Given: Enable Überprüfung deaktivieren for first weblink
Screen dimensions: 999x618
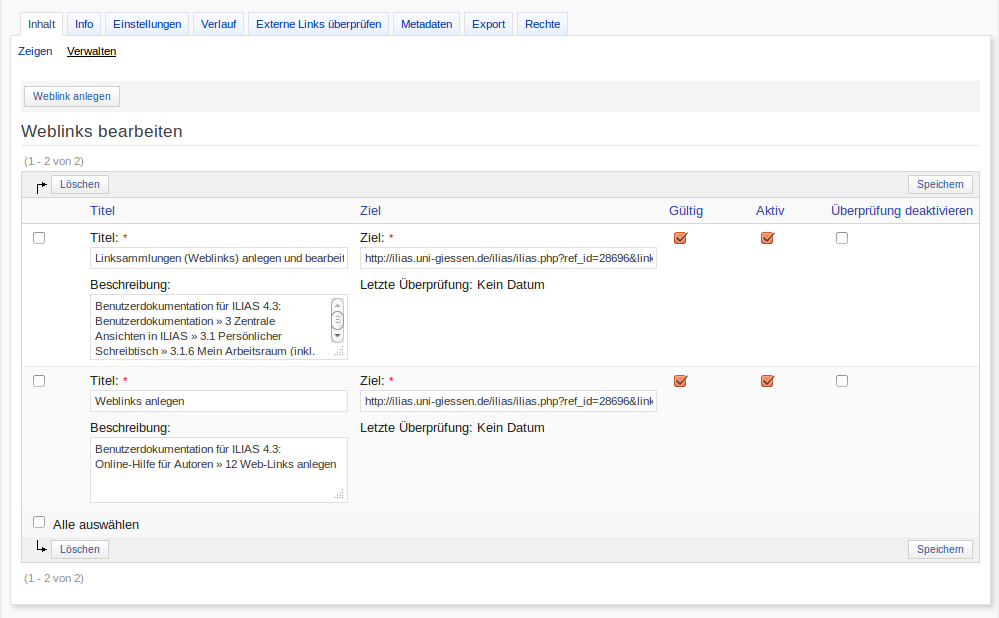Looking at the screenshot, I should (x=842, y=238).
